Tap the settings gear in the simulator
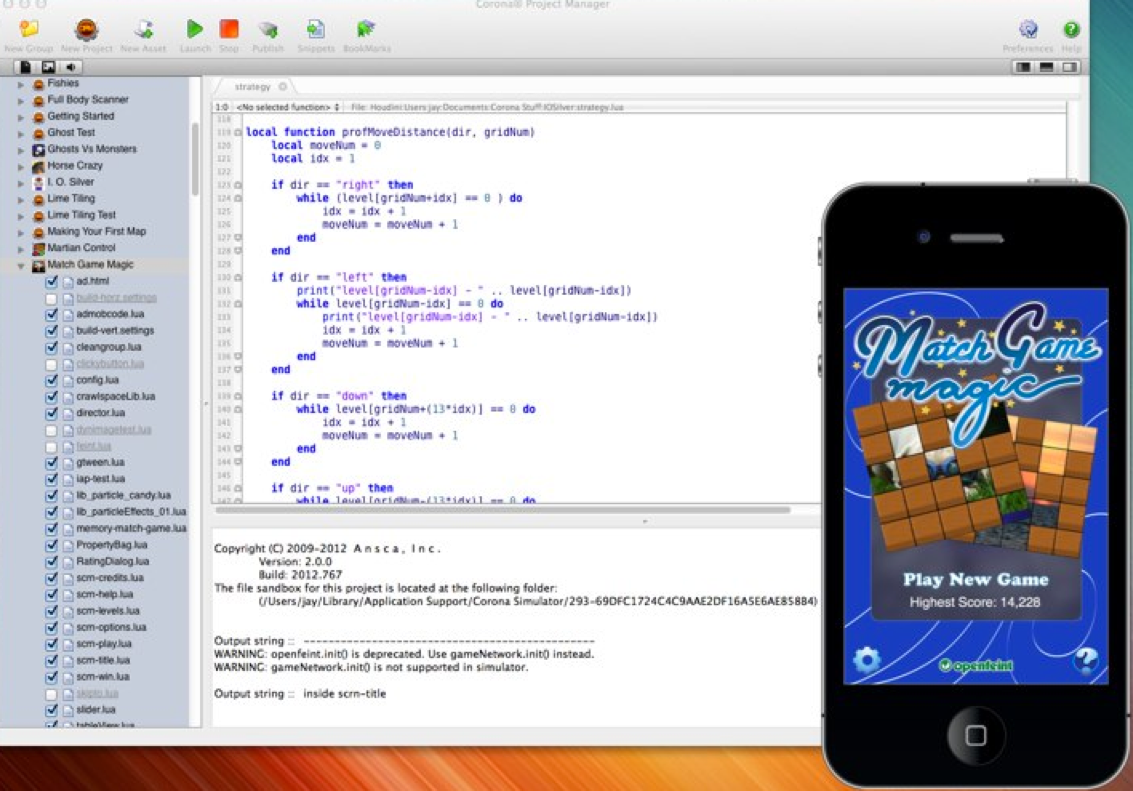Image resolution: width=1133 pixels, height=791 pixels. pyautogui.click(x=866, y=660)
